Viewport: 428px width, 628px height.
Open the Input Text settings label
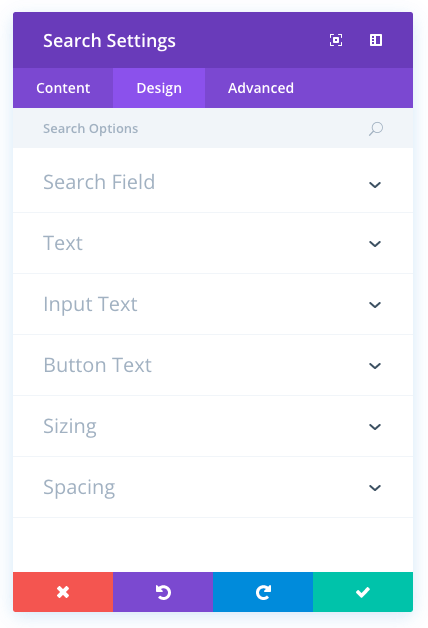coord(90,304)
